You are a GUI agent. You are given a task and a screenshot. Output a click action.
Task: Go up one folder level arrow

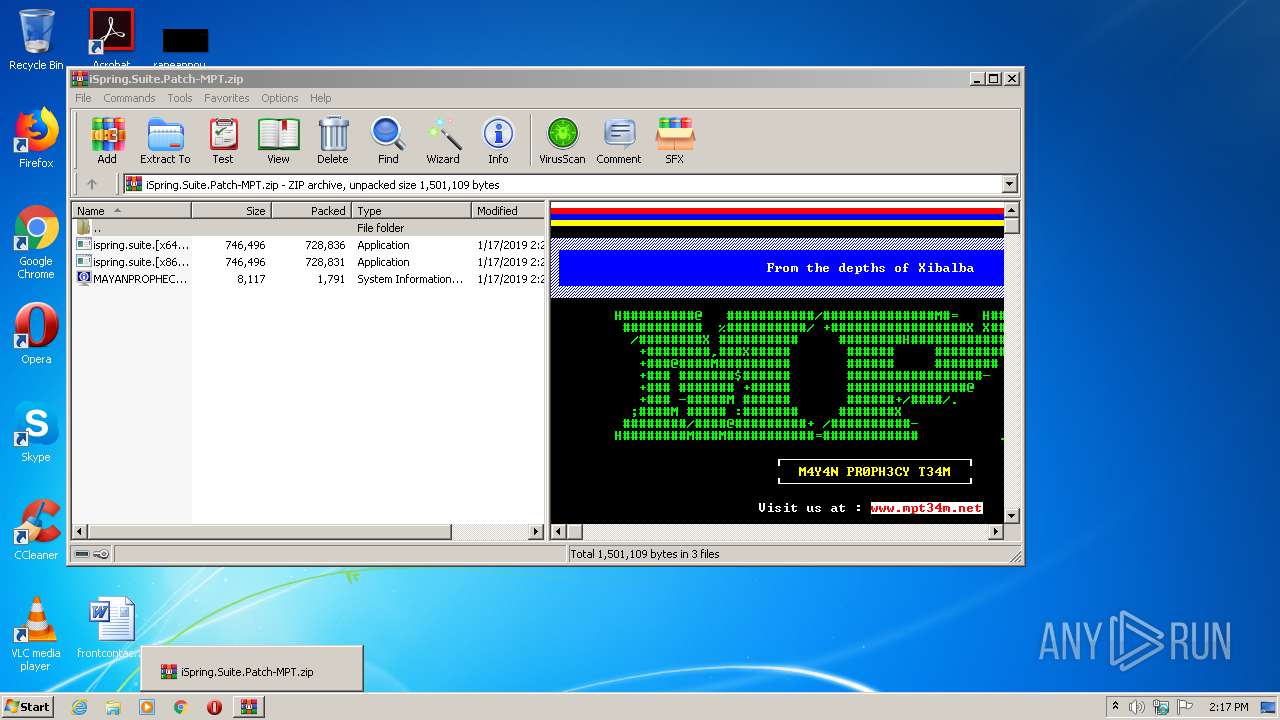click(92, 184)
